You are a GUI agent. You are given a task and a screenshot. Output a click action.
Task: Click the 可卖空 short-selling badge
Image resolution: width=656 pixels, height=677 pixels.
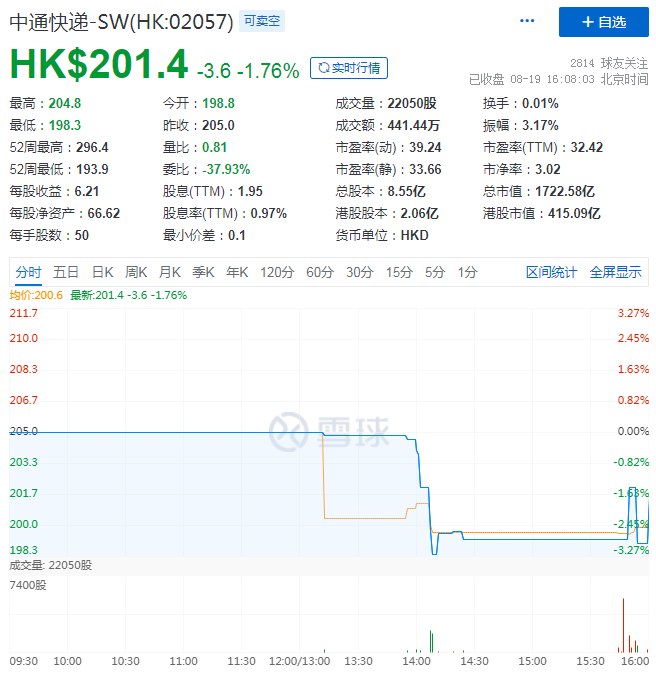point(262,21)
